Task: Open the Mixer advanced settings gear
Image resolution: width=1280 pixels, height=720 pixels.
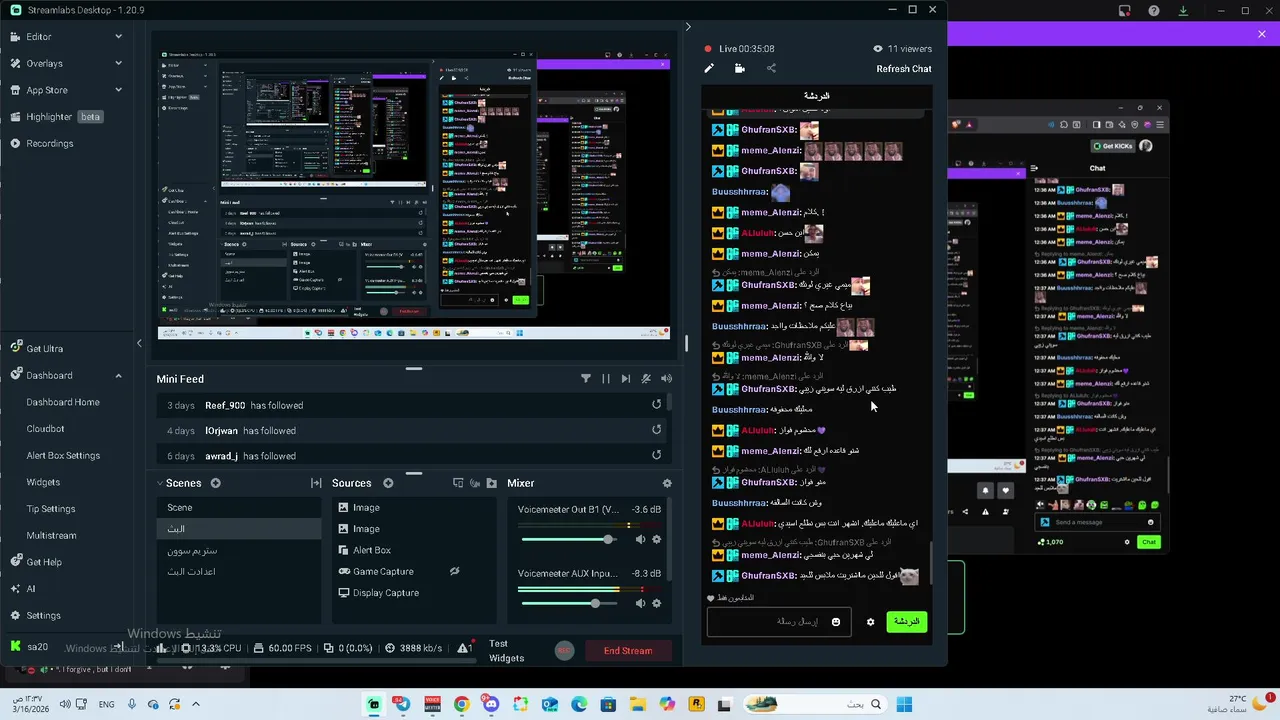Action: click(667, 483)
